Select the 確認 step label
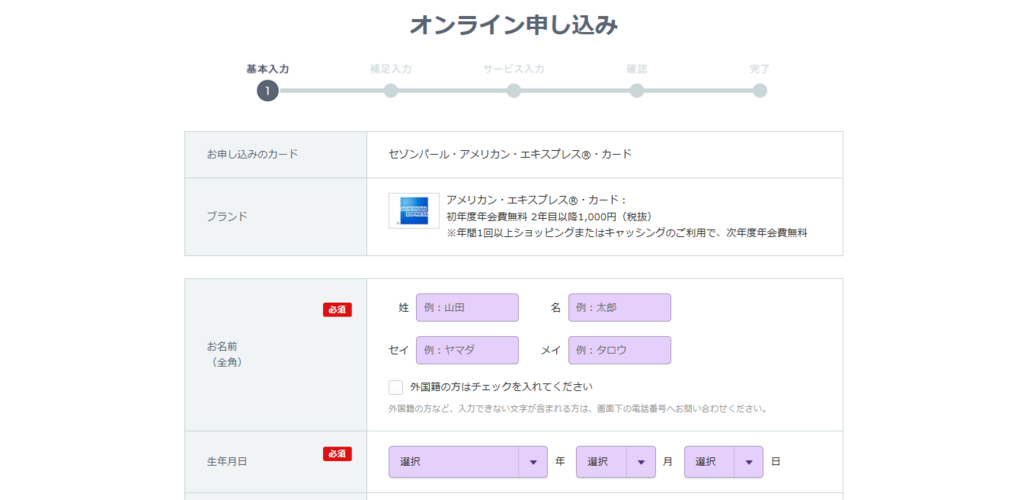 [x=637, y=69]
